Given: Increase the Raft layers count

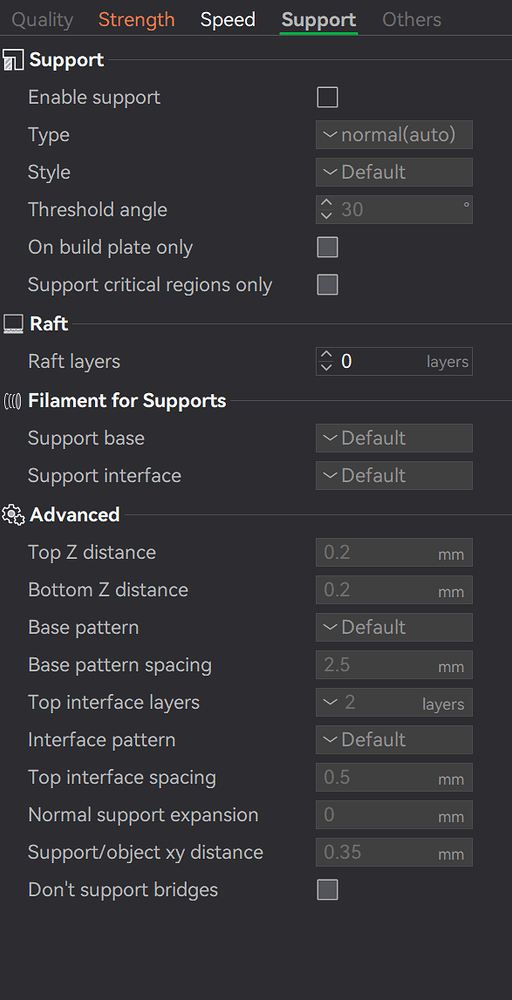Looking at the screenshot, I should (327, 355).
